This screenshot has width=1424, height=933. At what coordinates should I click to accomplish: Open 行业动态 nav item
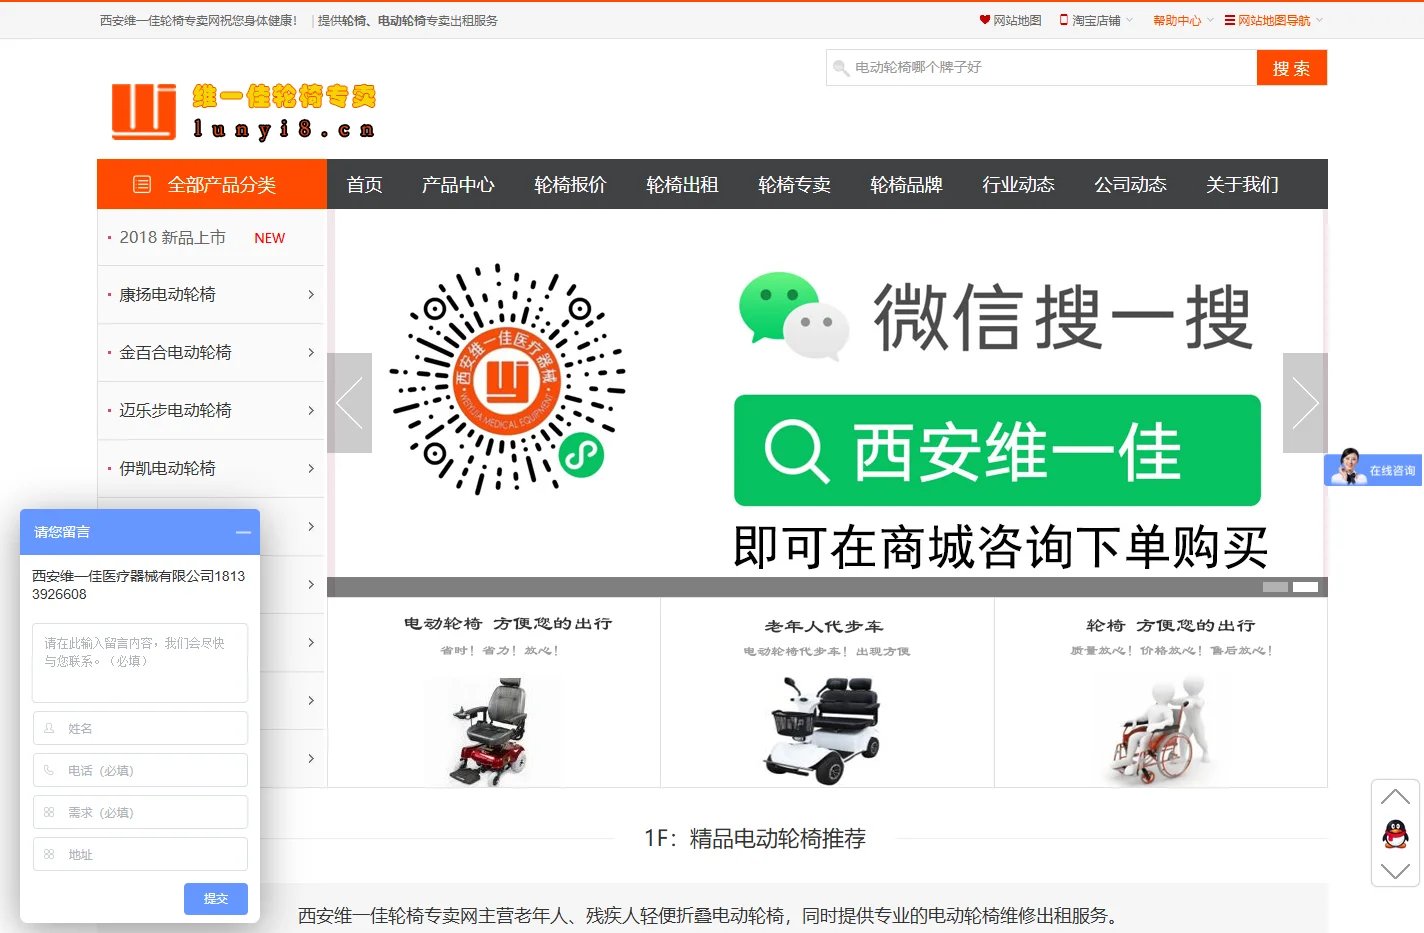(1018, 184)
